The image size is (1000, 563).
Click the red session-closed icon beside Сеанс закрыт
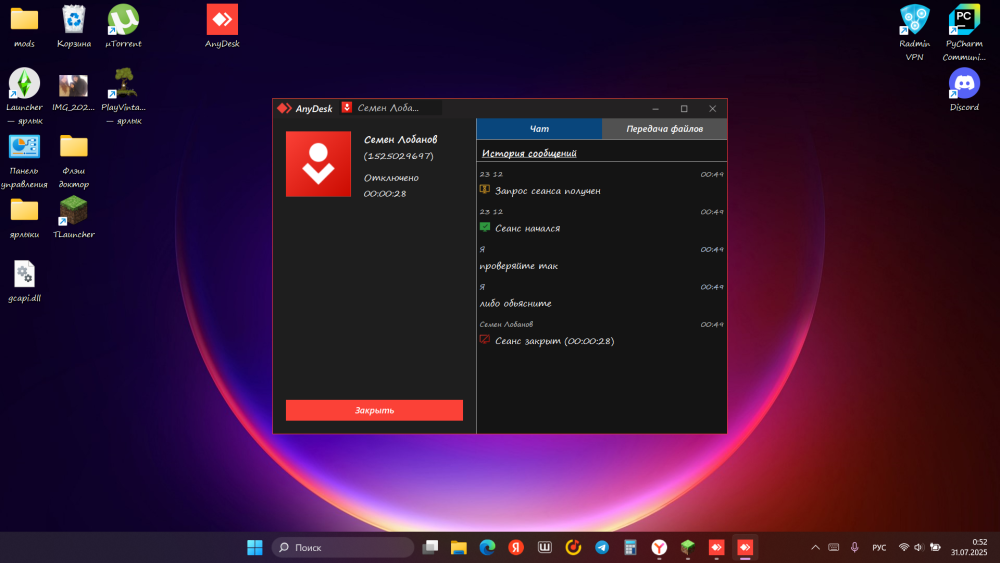tap(485, 340)
